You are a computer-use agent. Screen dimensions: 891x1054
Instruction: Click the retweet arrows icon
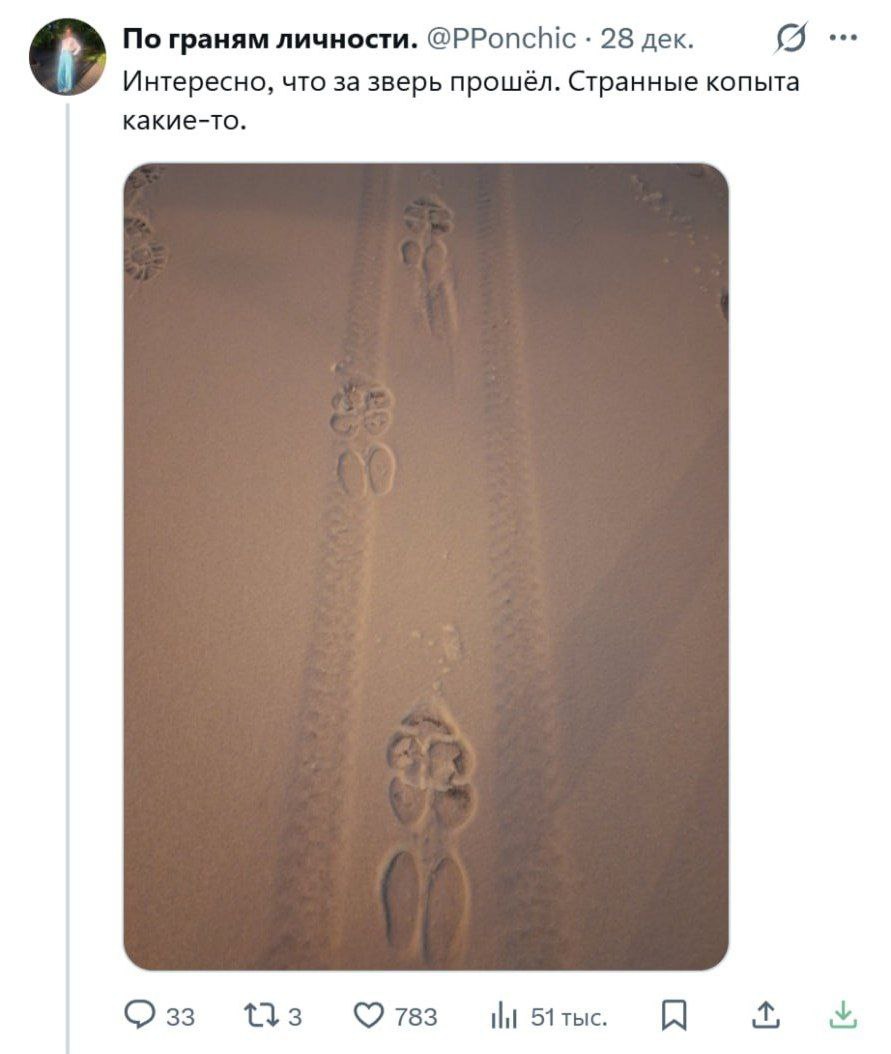click(261, 1015)
